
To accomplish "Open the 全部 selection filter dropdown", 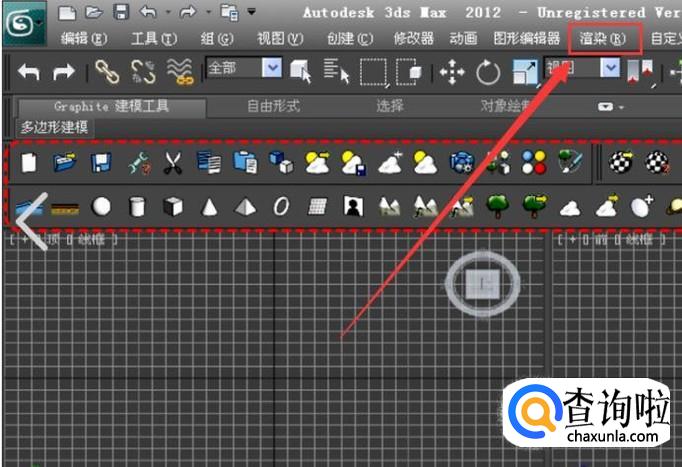I will tap(271, 69).
